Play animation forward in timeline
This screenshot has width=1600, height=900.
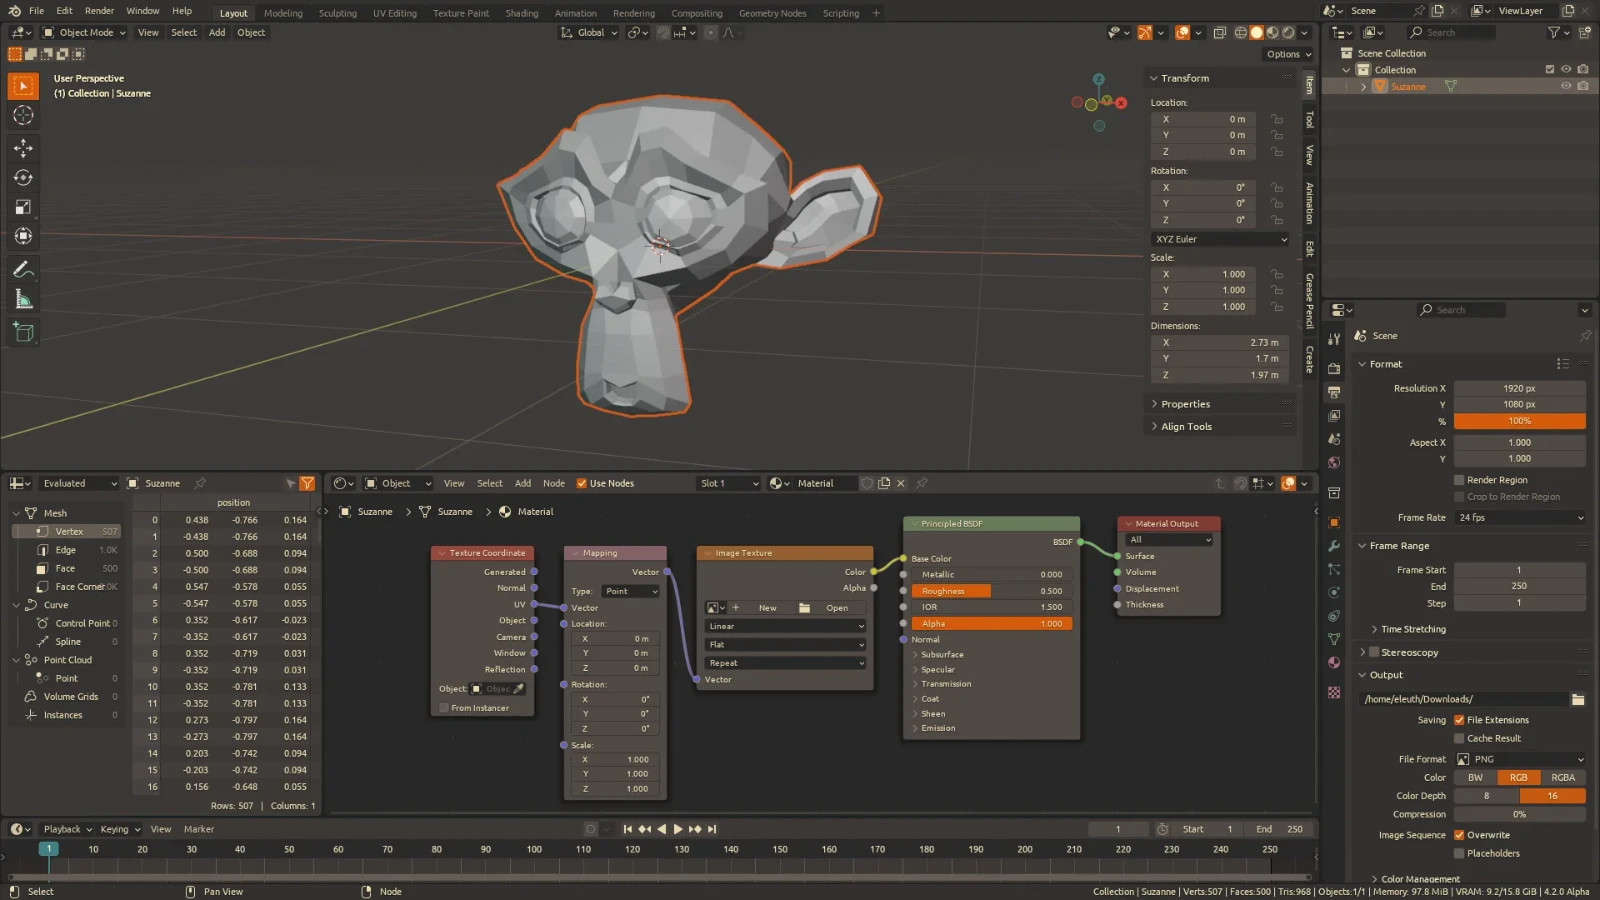click(678, 829)
